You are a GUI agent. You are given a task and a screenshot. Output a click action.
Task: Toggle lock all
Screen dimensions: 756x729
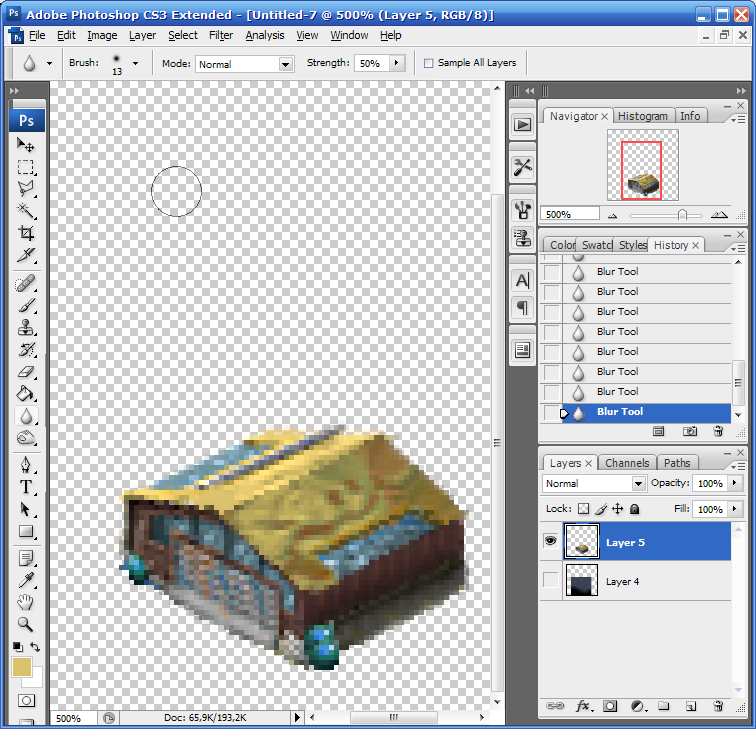pyautogui.click(x=634, y=509)
